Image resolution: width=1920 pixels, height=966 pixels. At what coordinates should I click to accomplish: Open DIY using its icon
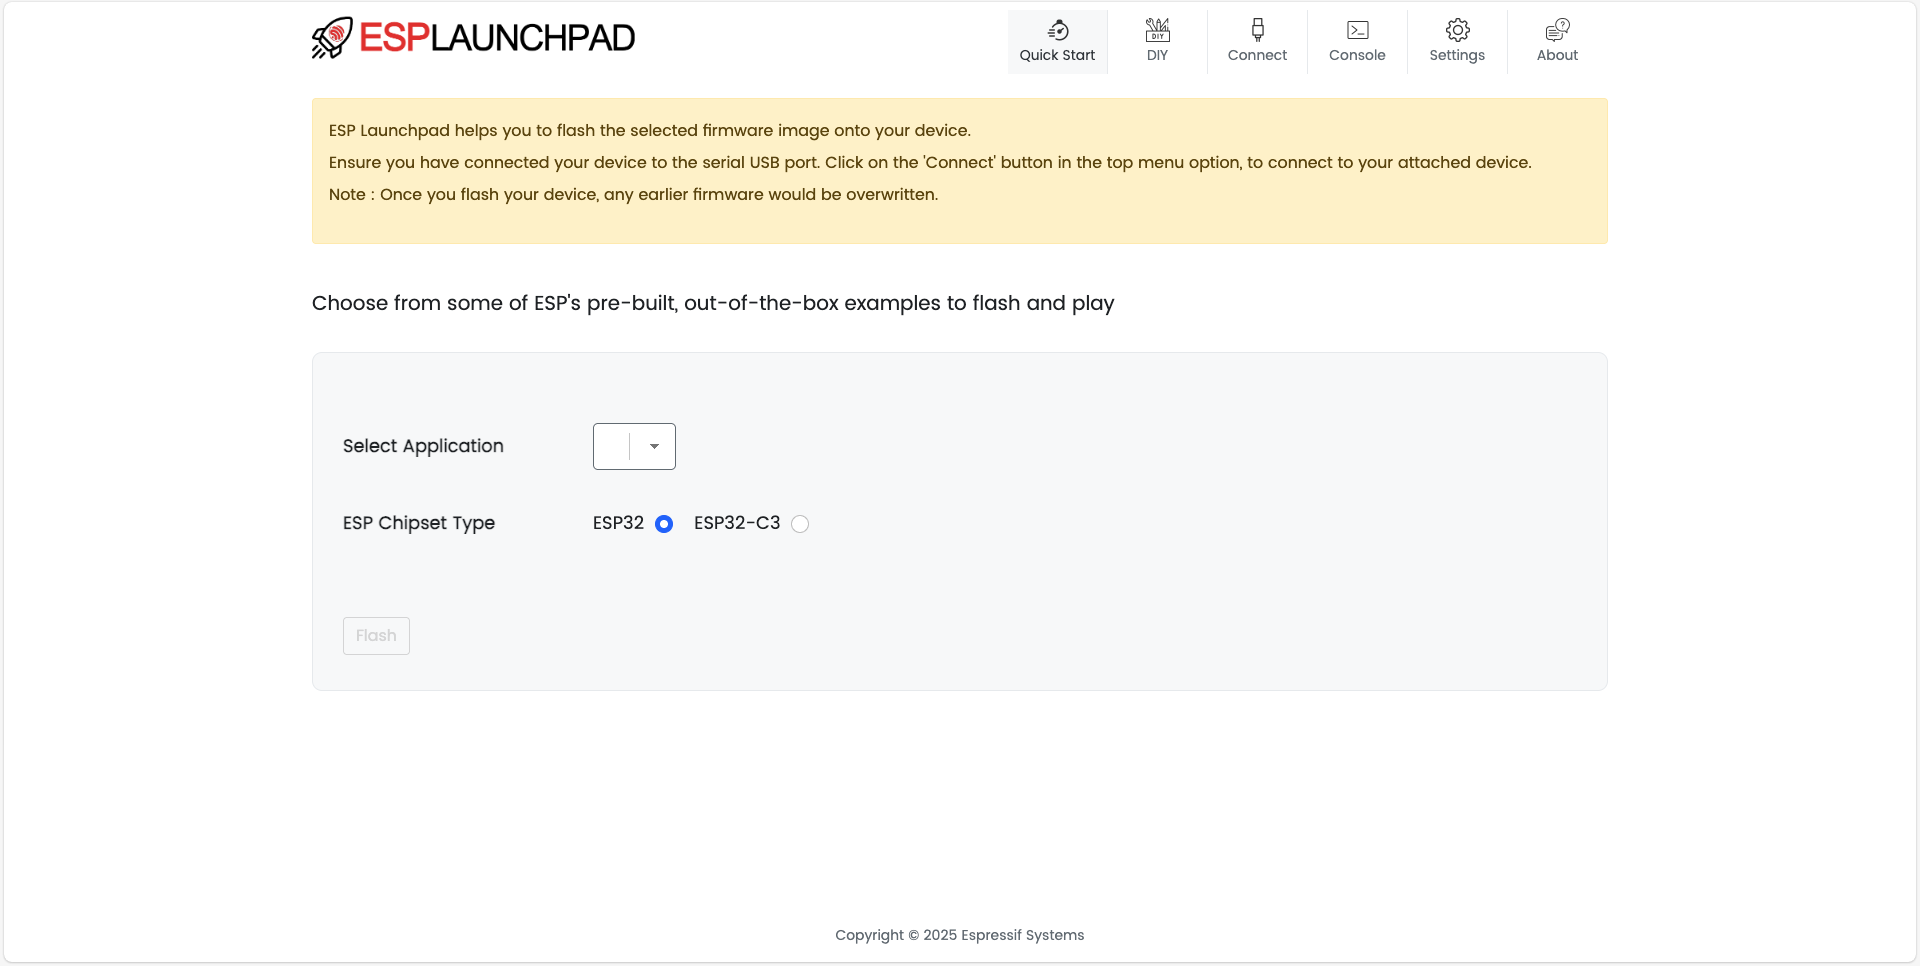coord(1157,30)
